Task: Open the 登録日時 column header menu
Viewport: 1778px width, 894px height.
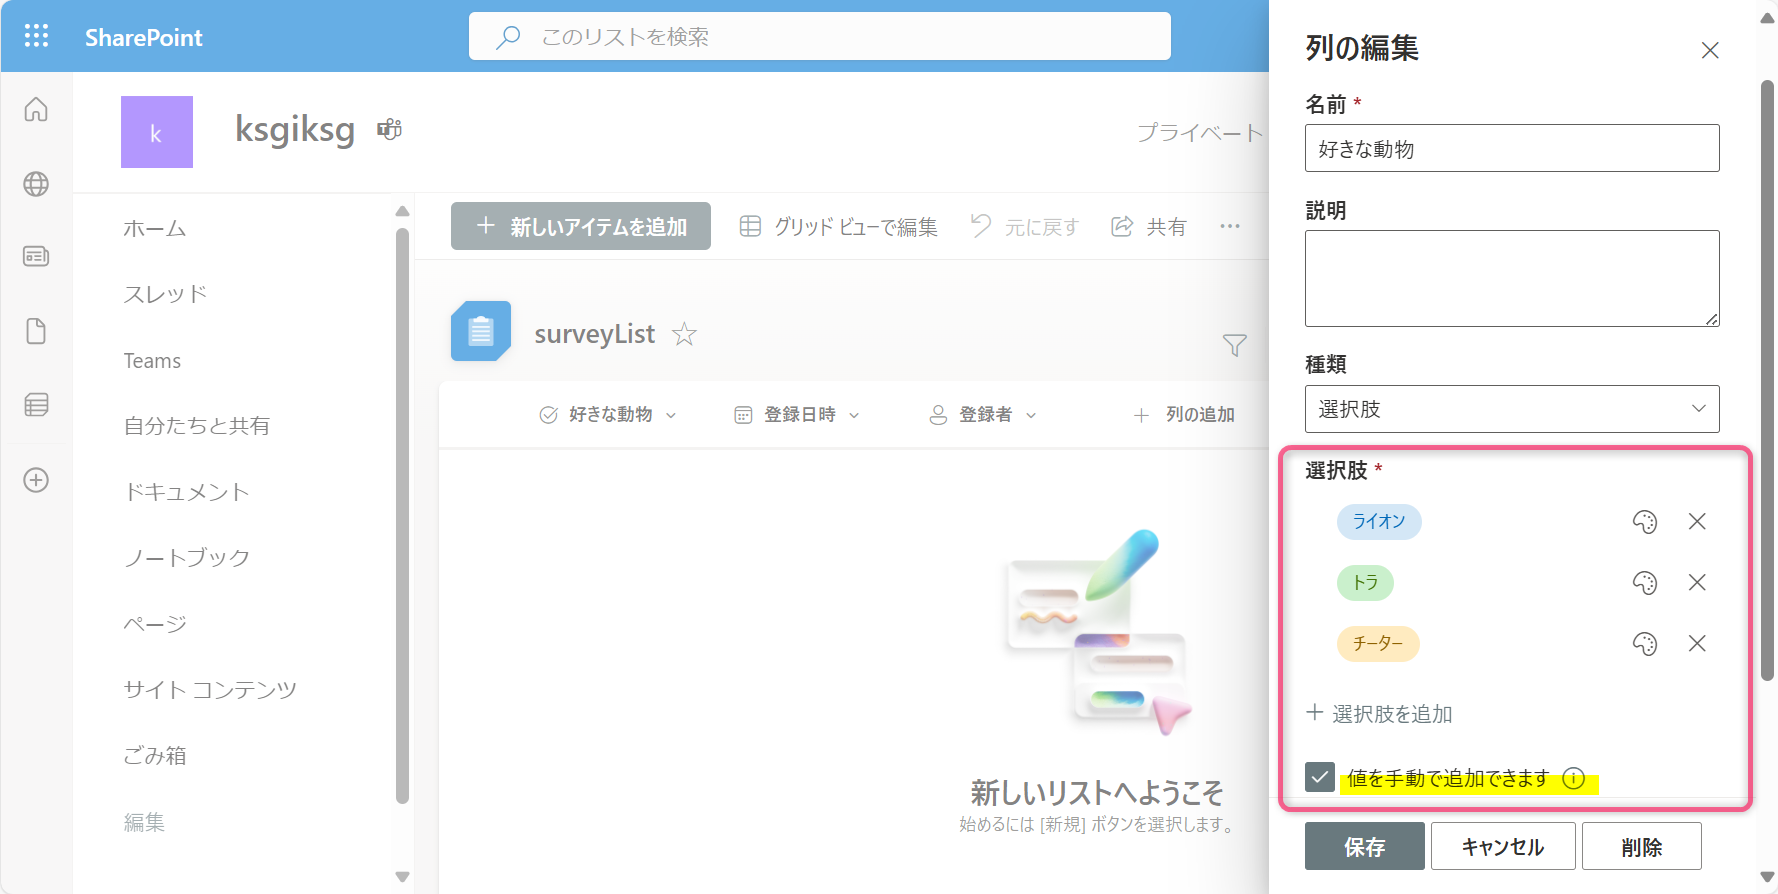Action: pos(797,414)
